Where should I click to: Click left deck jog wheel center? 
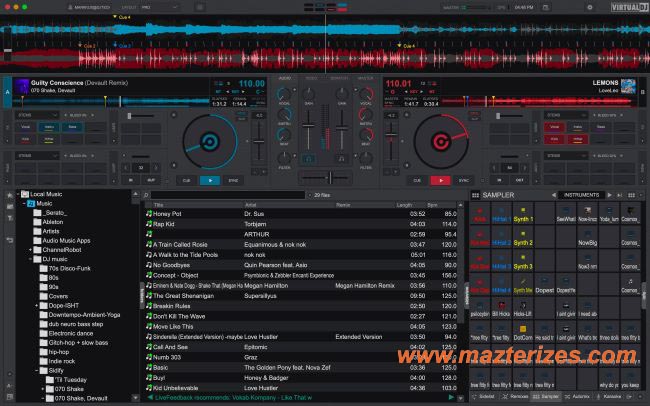coord(210,142)
